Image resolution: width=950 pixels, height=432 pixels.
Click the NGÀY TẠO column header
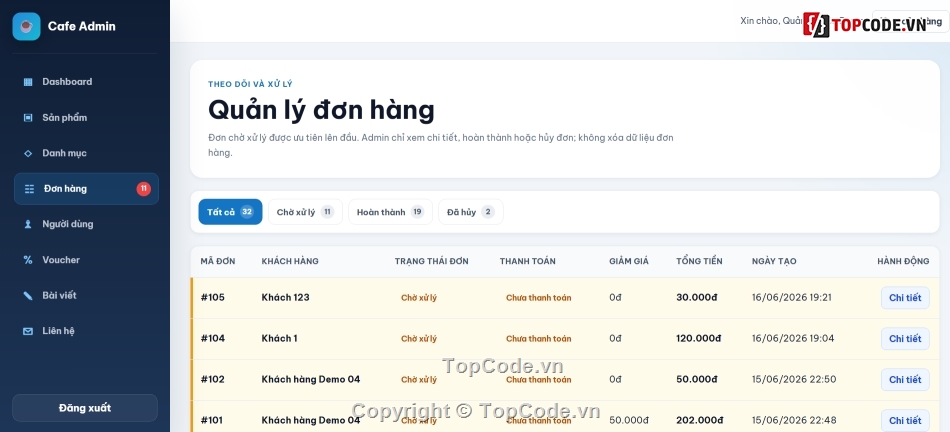[x=774, y=262]
